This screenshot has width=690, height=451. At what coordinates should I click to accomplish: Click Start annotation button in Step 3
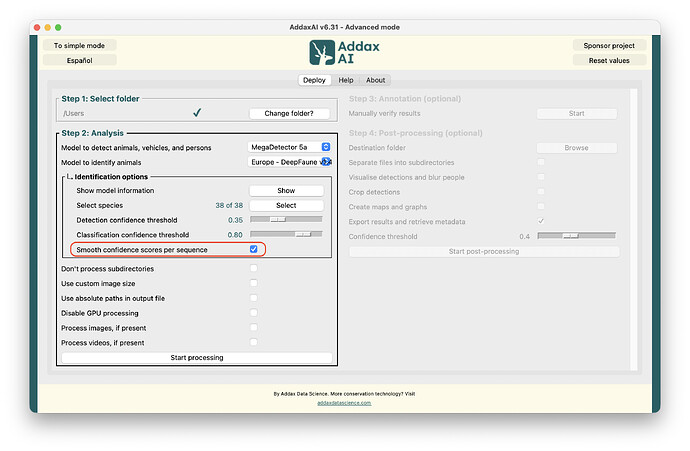click(576, 114)
